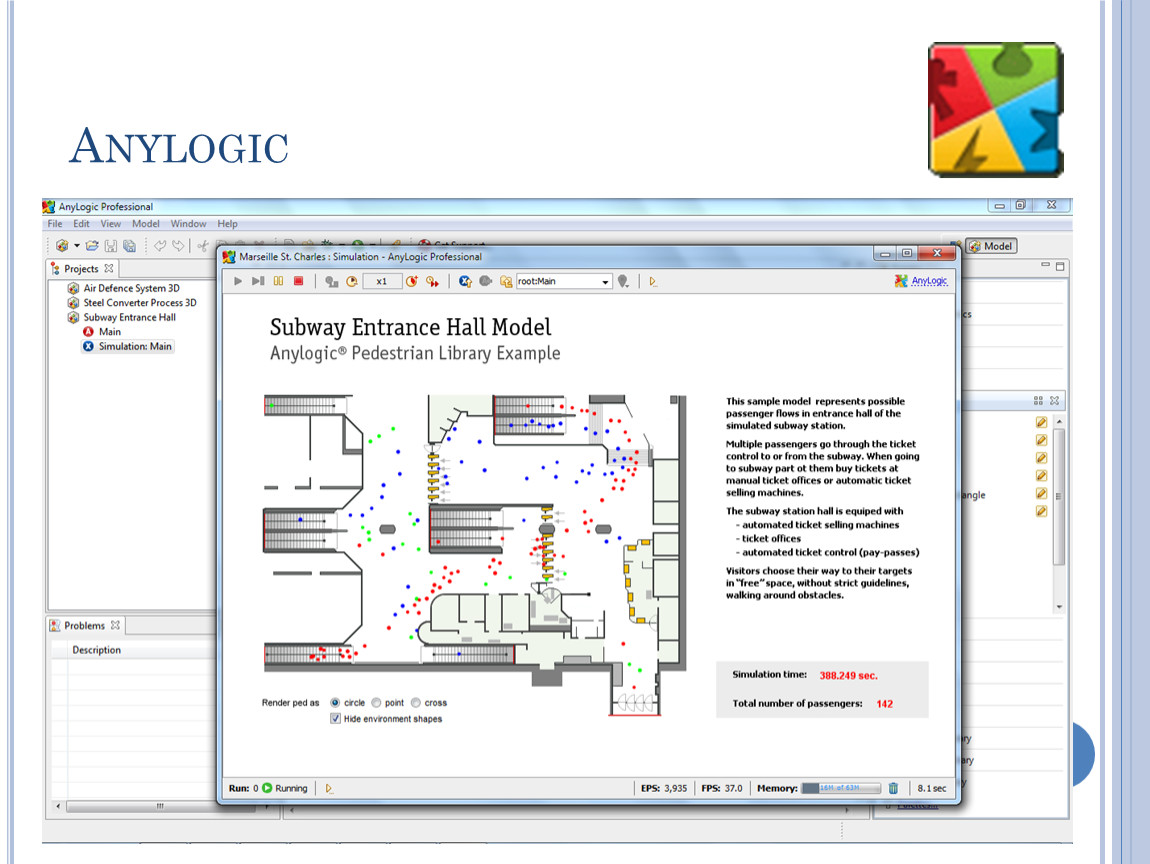Click the Simulation time value 388.249 sec.
The height and width of the screenshot is (864, 1150).
click(x=849, y=676)
